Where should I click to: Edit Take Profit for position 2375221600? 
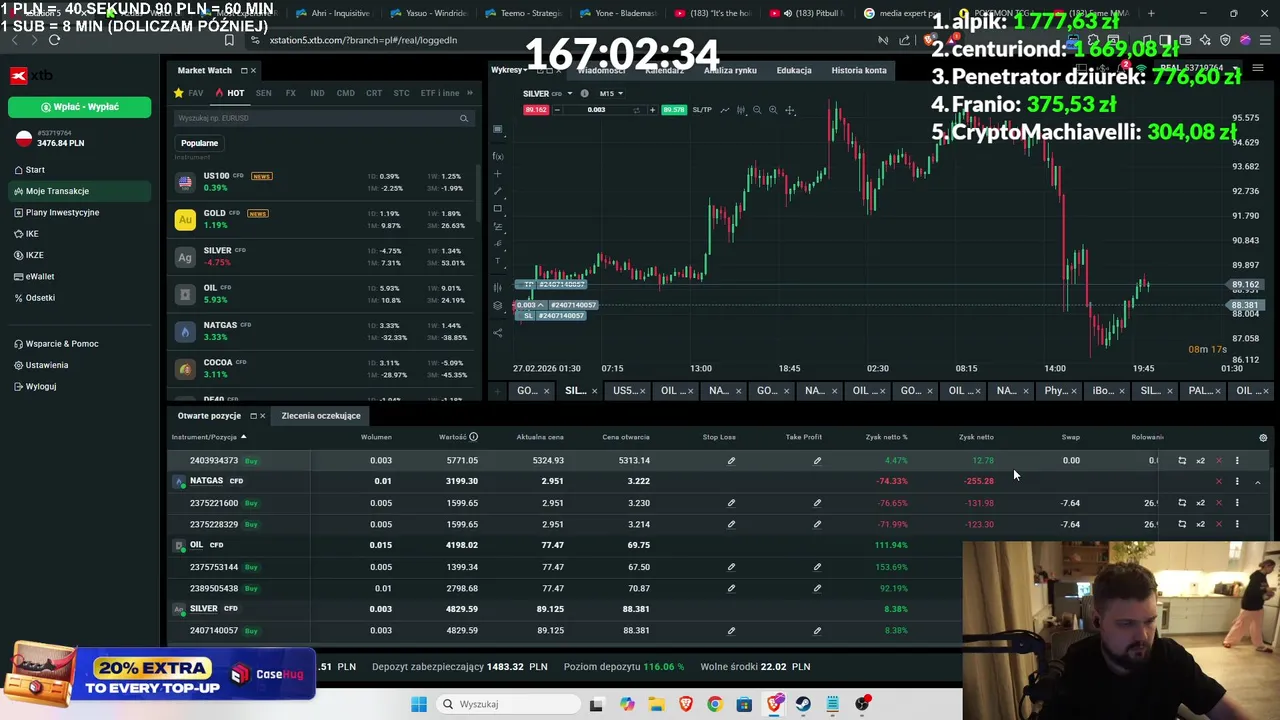click(817, 503)
